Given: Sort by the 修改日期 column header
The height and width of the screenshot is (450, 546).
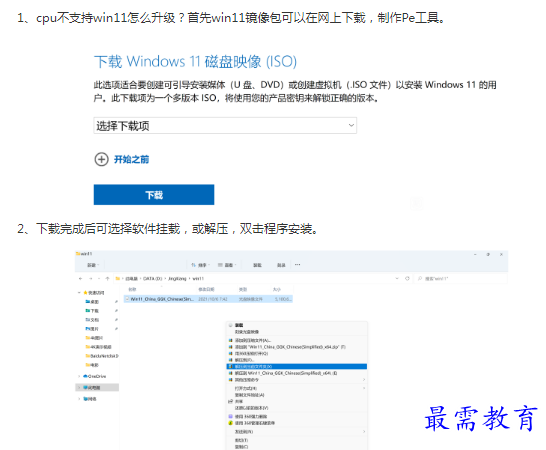Looking at the screenshot, I should tap(206, 289).
